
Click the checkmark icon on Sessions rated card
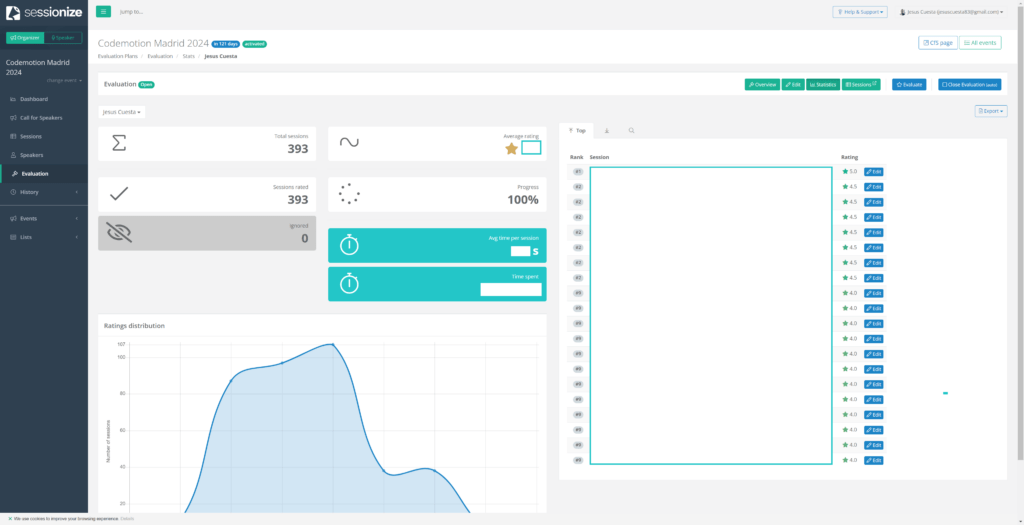pyautogui.click(x=119, y=194)
